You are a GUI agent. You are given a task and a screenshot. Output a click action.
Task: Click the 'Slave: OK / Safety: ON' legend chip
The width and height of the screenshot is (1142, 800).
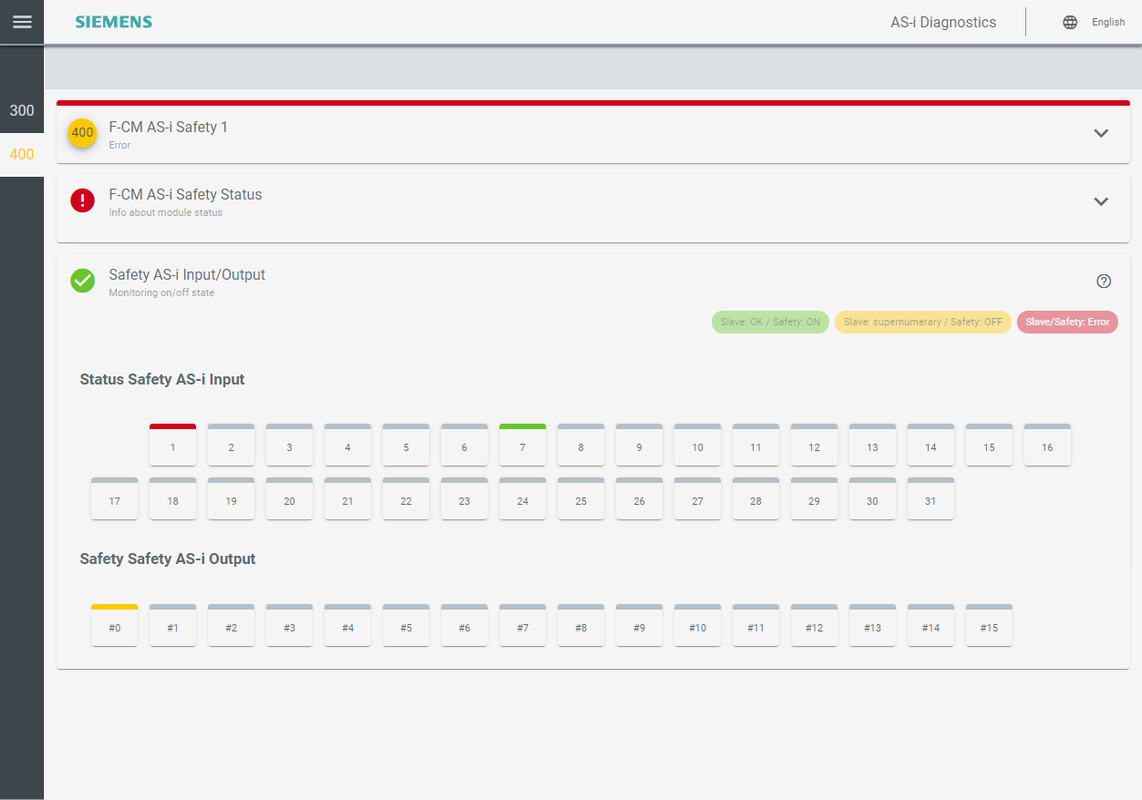tap(770, 322)
